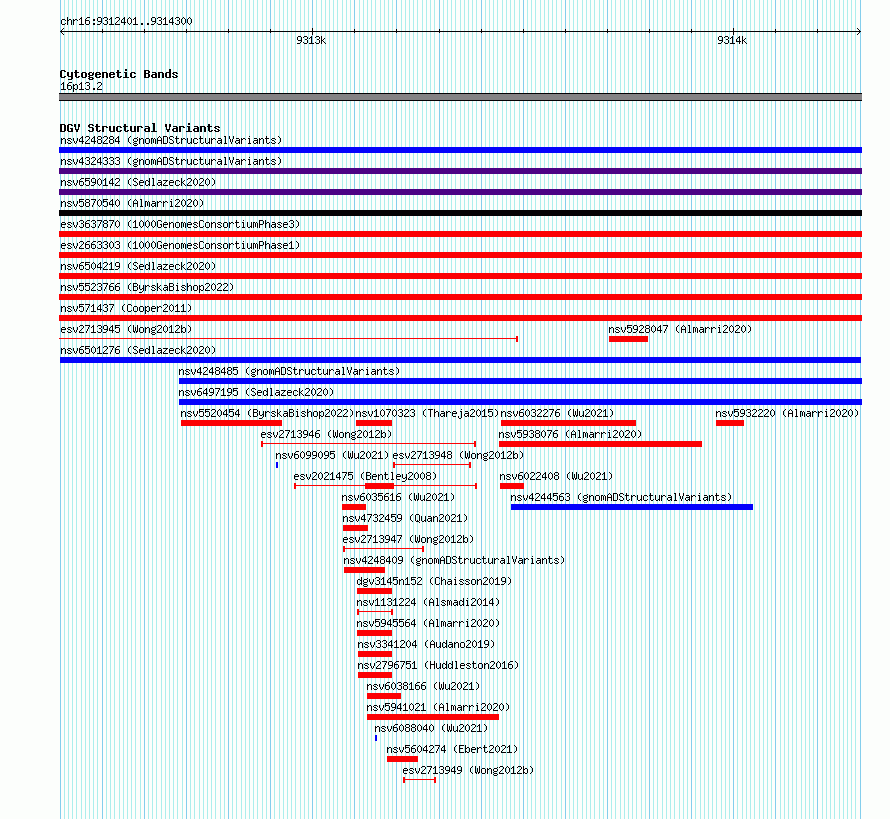This screenshot has width=890, height=819.
Task: Click nsv2796751 (Huddleston2016) label
Action: [x=438, y=665]
